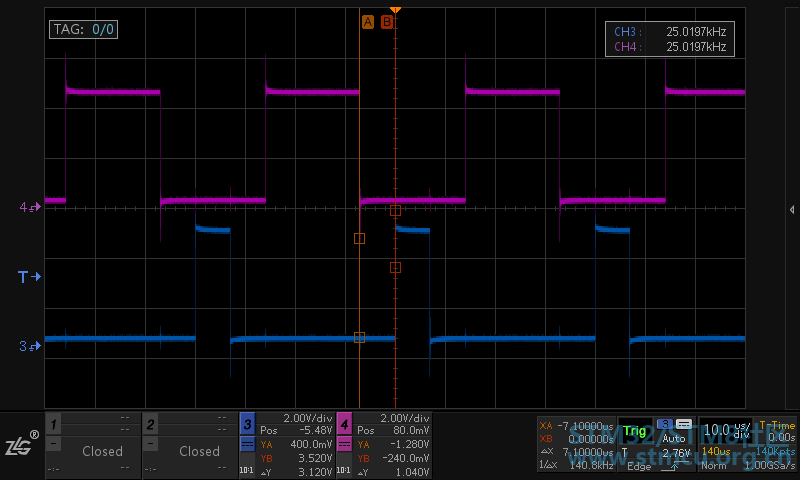Screen dimensions: 800x480
Task: Click the magenta channel 4 number button
Action: pyautogui.click(x=344, y=424)
